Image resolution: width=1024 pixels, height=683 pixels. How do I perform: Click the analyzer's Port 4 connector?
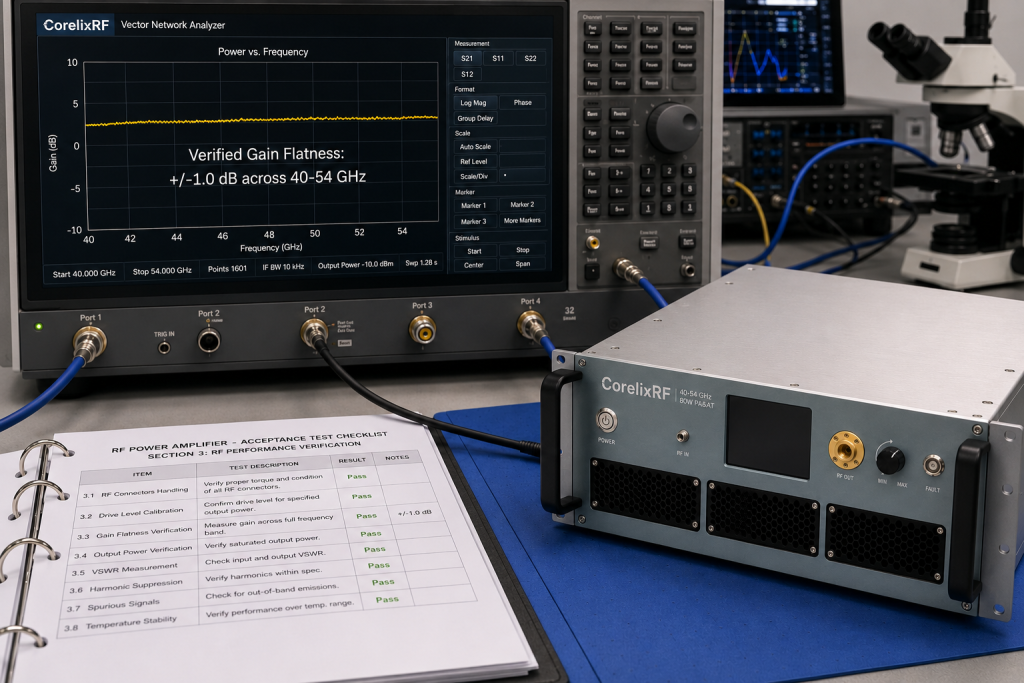(530, 323)
